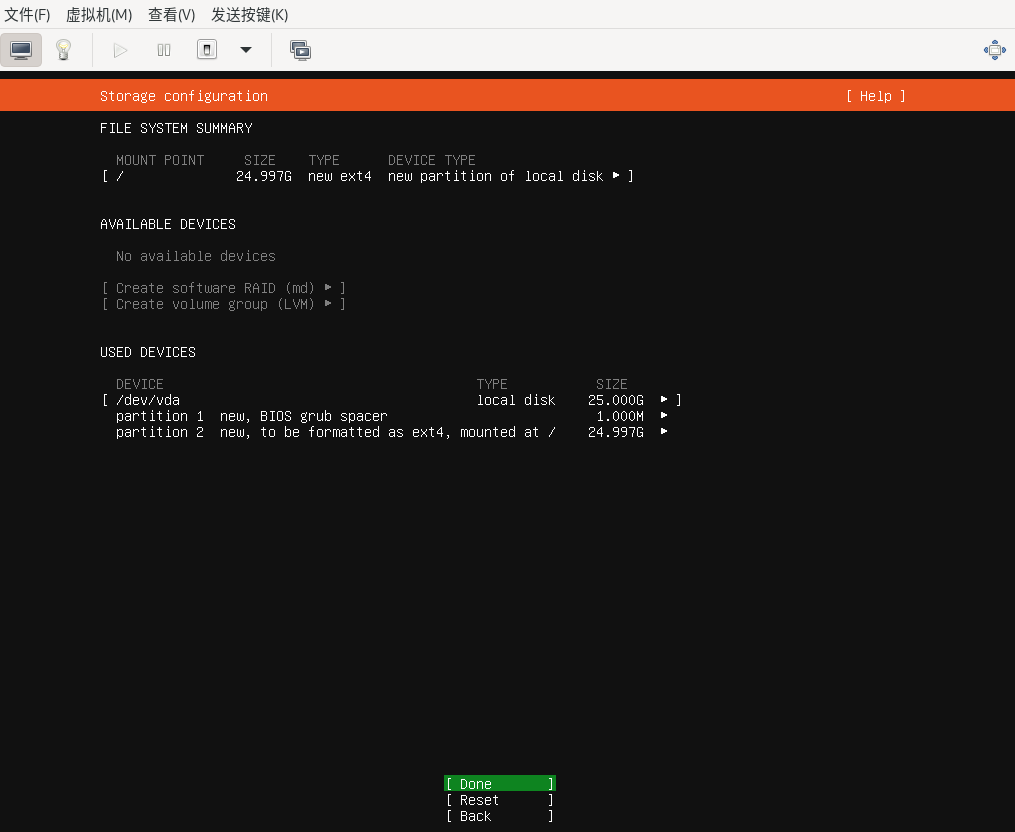1015x832 pixels.
Task: Open the 发送按键(K) menu
Action: (250, 15)
